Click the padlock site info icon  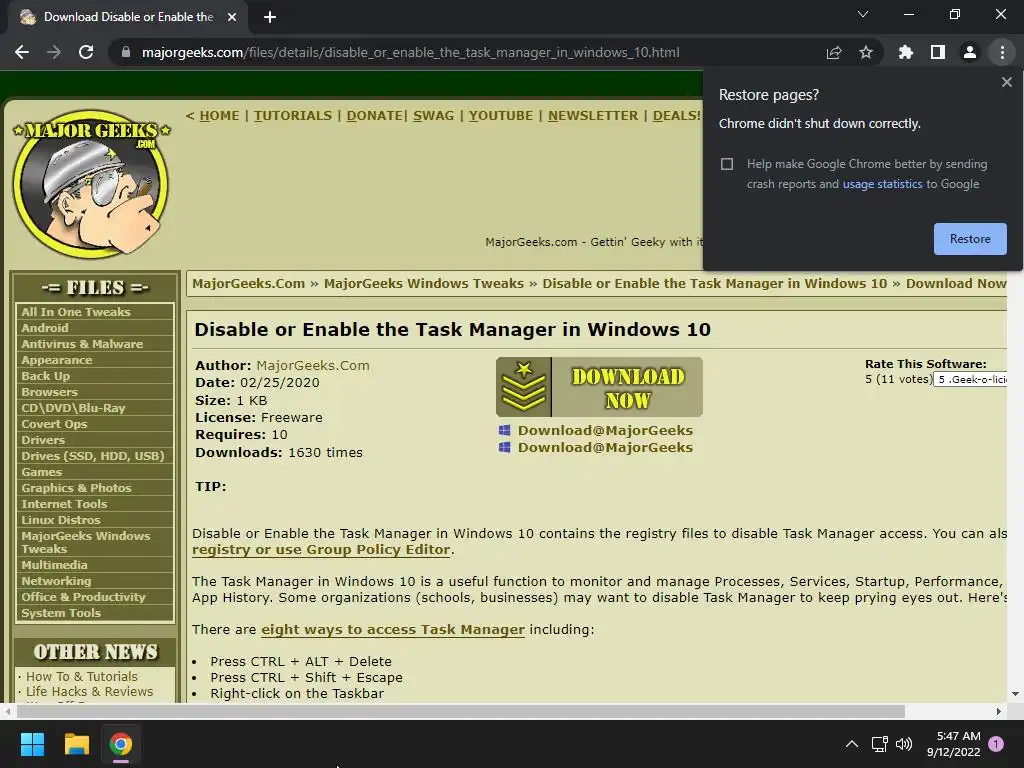(126, 52)
